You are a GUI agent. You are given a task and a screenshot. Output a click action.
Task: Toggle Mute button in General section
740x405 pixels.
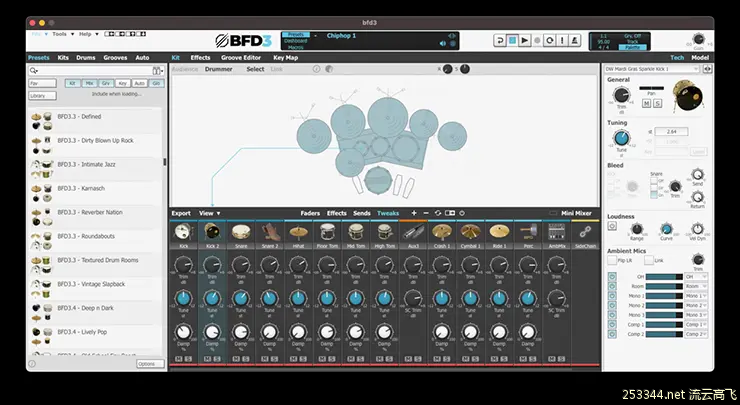click(x=647, y=103)
